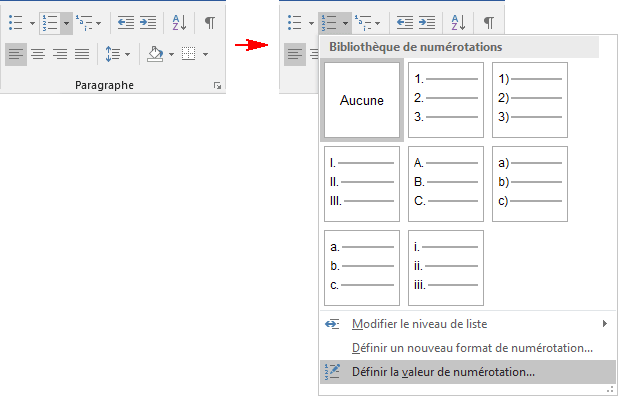Open numbering dropdown arrow in left Paragraphe panel
This screenshot has width=618, height=396.
coord(66,23)
